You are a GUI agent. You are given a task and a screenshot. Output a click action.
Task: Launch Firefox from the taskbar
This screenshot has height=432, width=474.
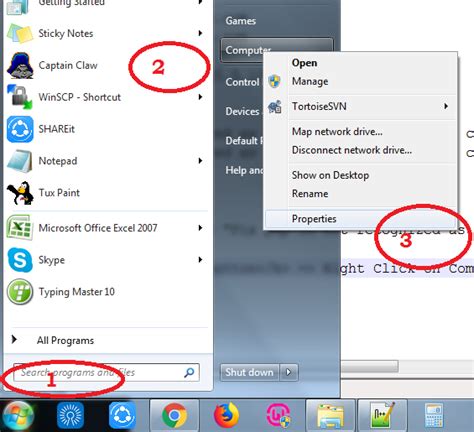point(226,415)
